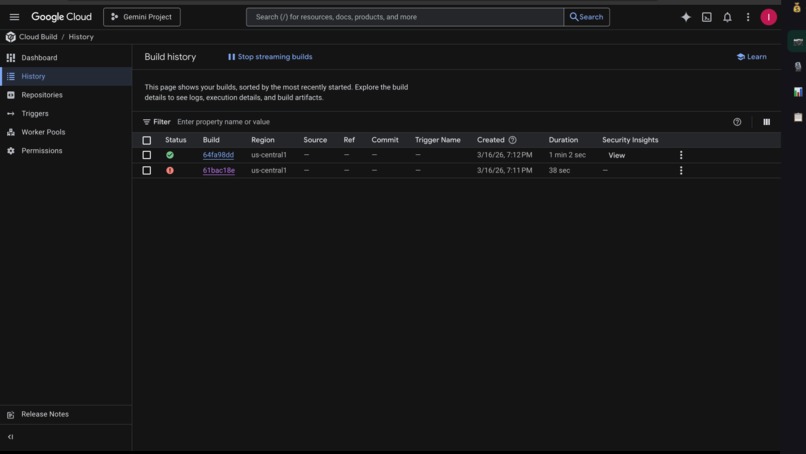Open the main navigation hamburger menu
Image resolution: width=806 pixels, height=454 pixels.
pos(14,17)
